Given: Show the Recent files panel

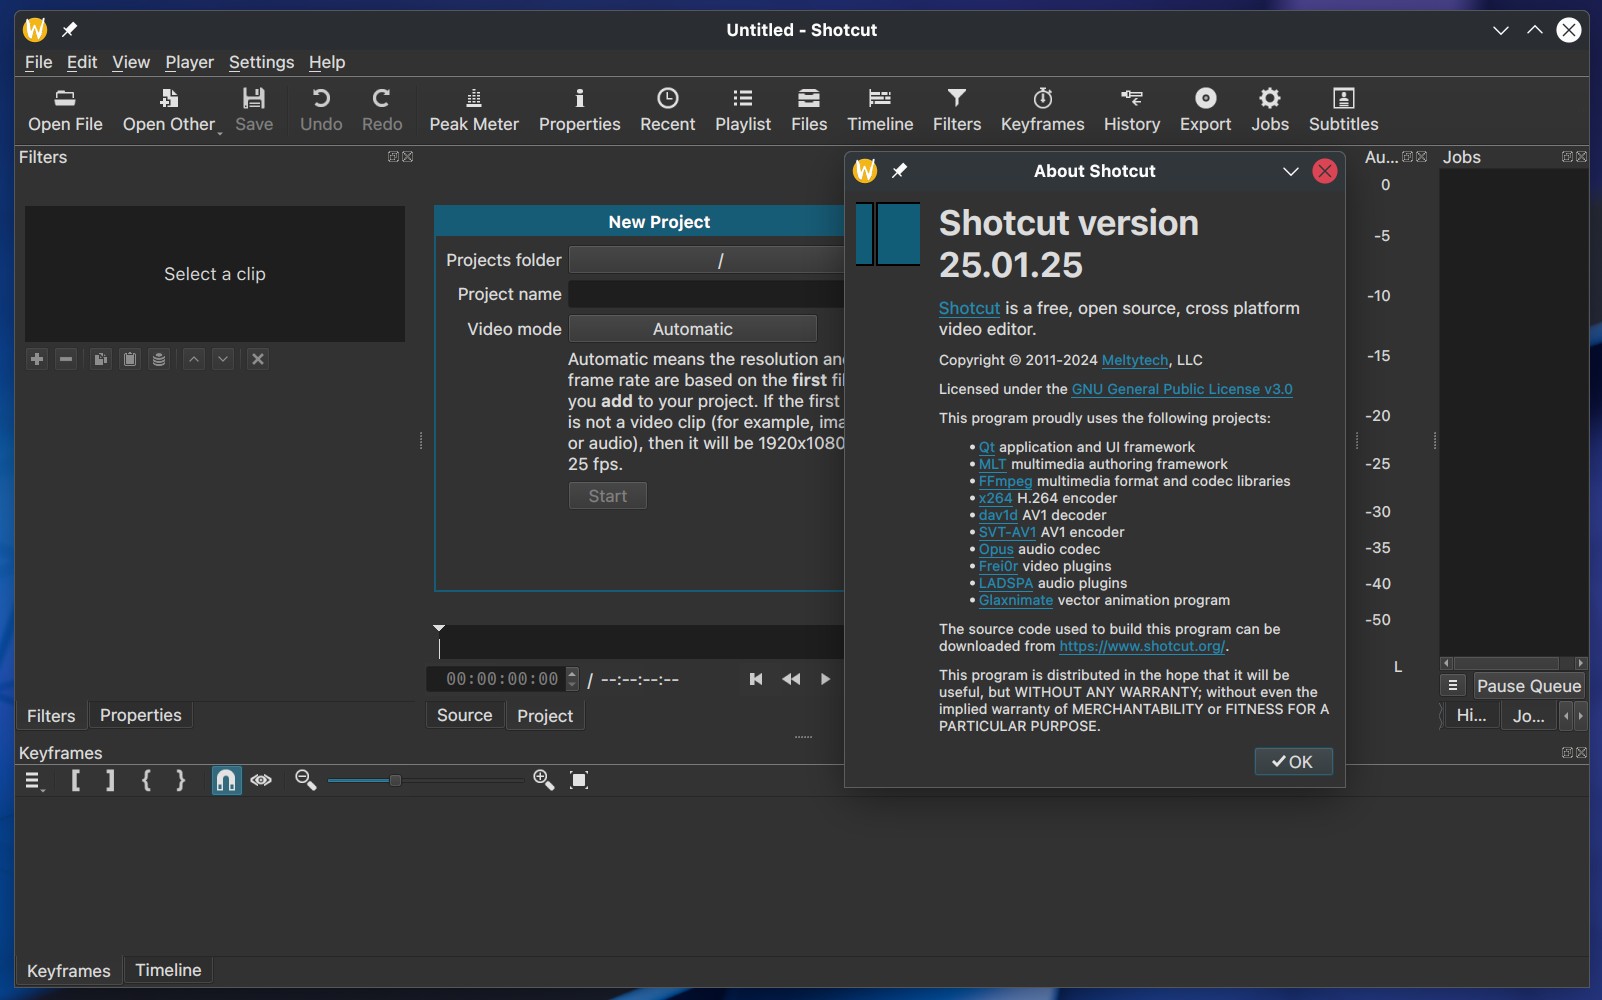Looking at the screenshot, I should 668,110.
